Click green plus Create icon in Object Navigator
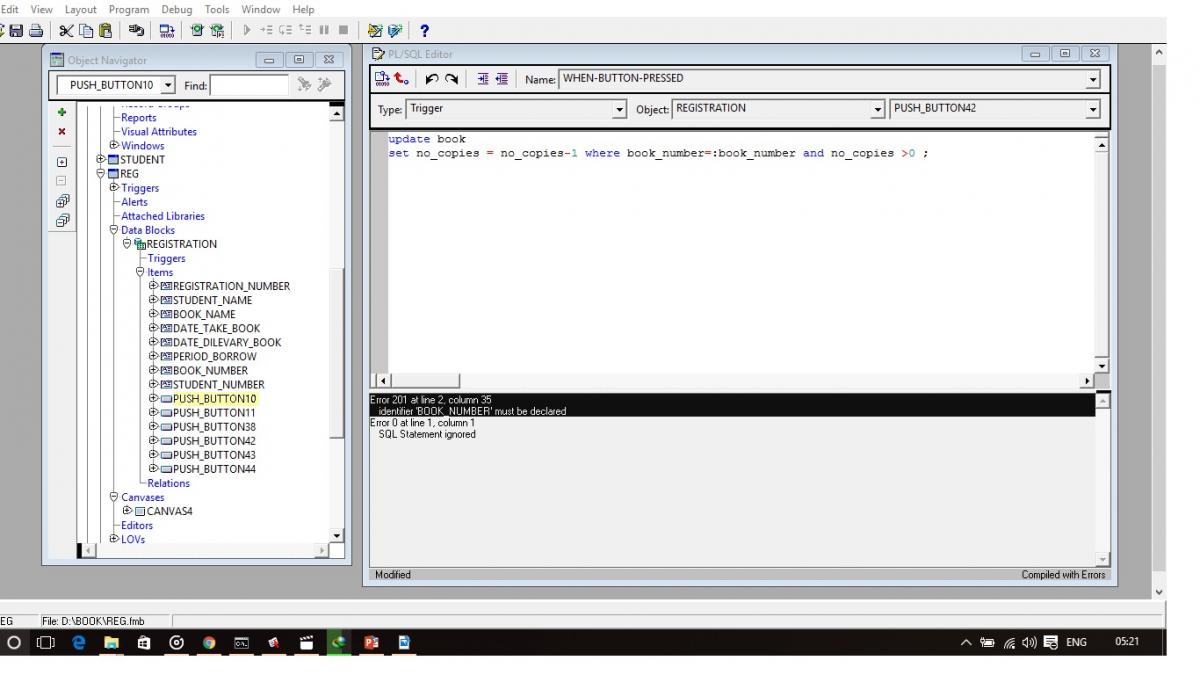 62,113
